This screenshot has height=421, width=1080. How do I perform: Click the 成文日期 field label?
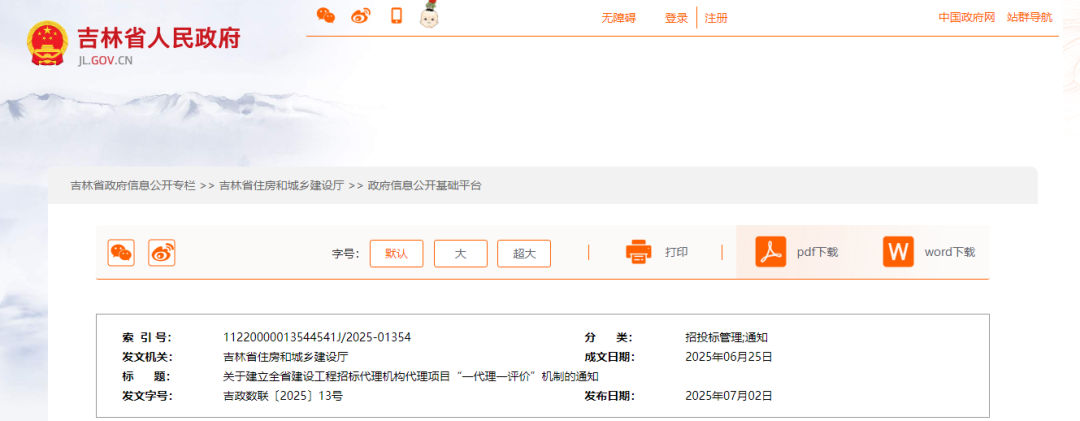610,357
